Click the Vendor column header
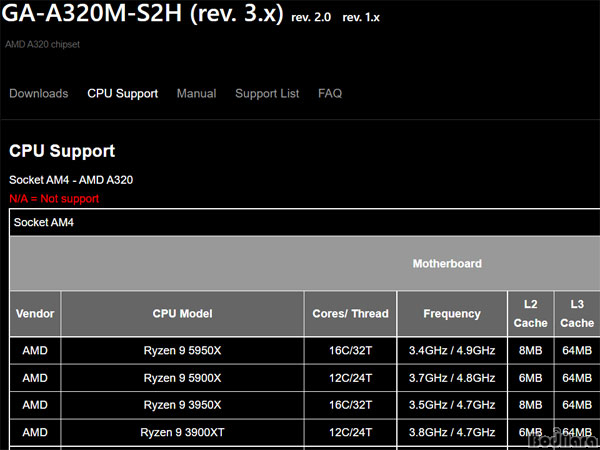 coord(35,314)
